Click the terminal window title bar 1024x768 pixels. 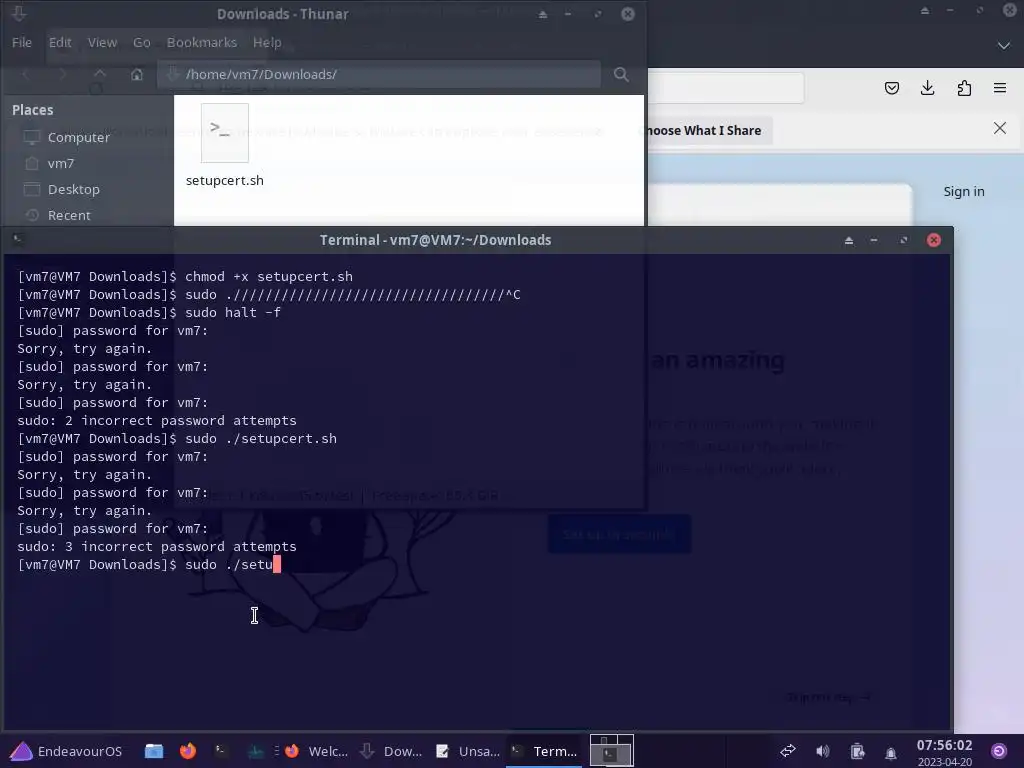click(x=435, y=240)
